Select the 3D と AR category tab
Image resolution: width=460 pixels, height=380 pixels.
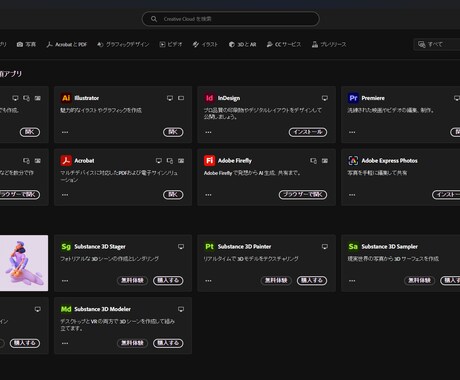pos(242,44)
